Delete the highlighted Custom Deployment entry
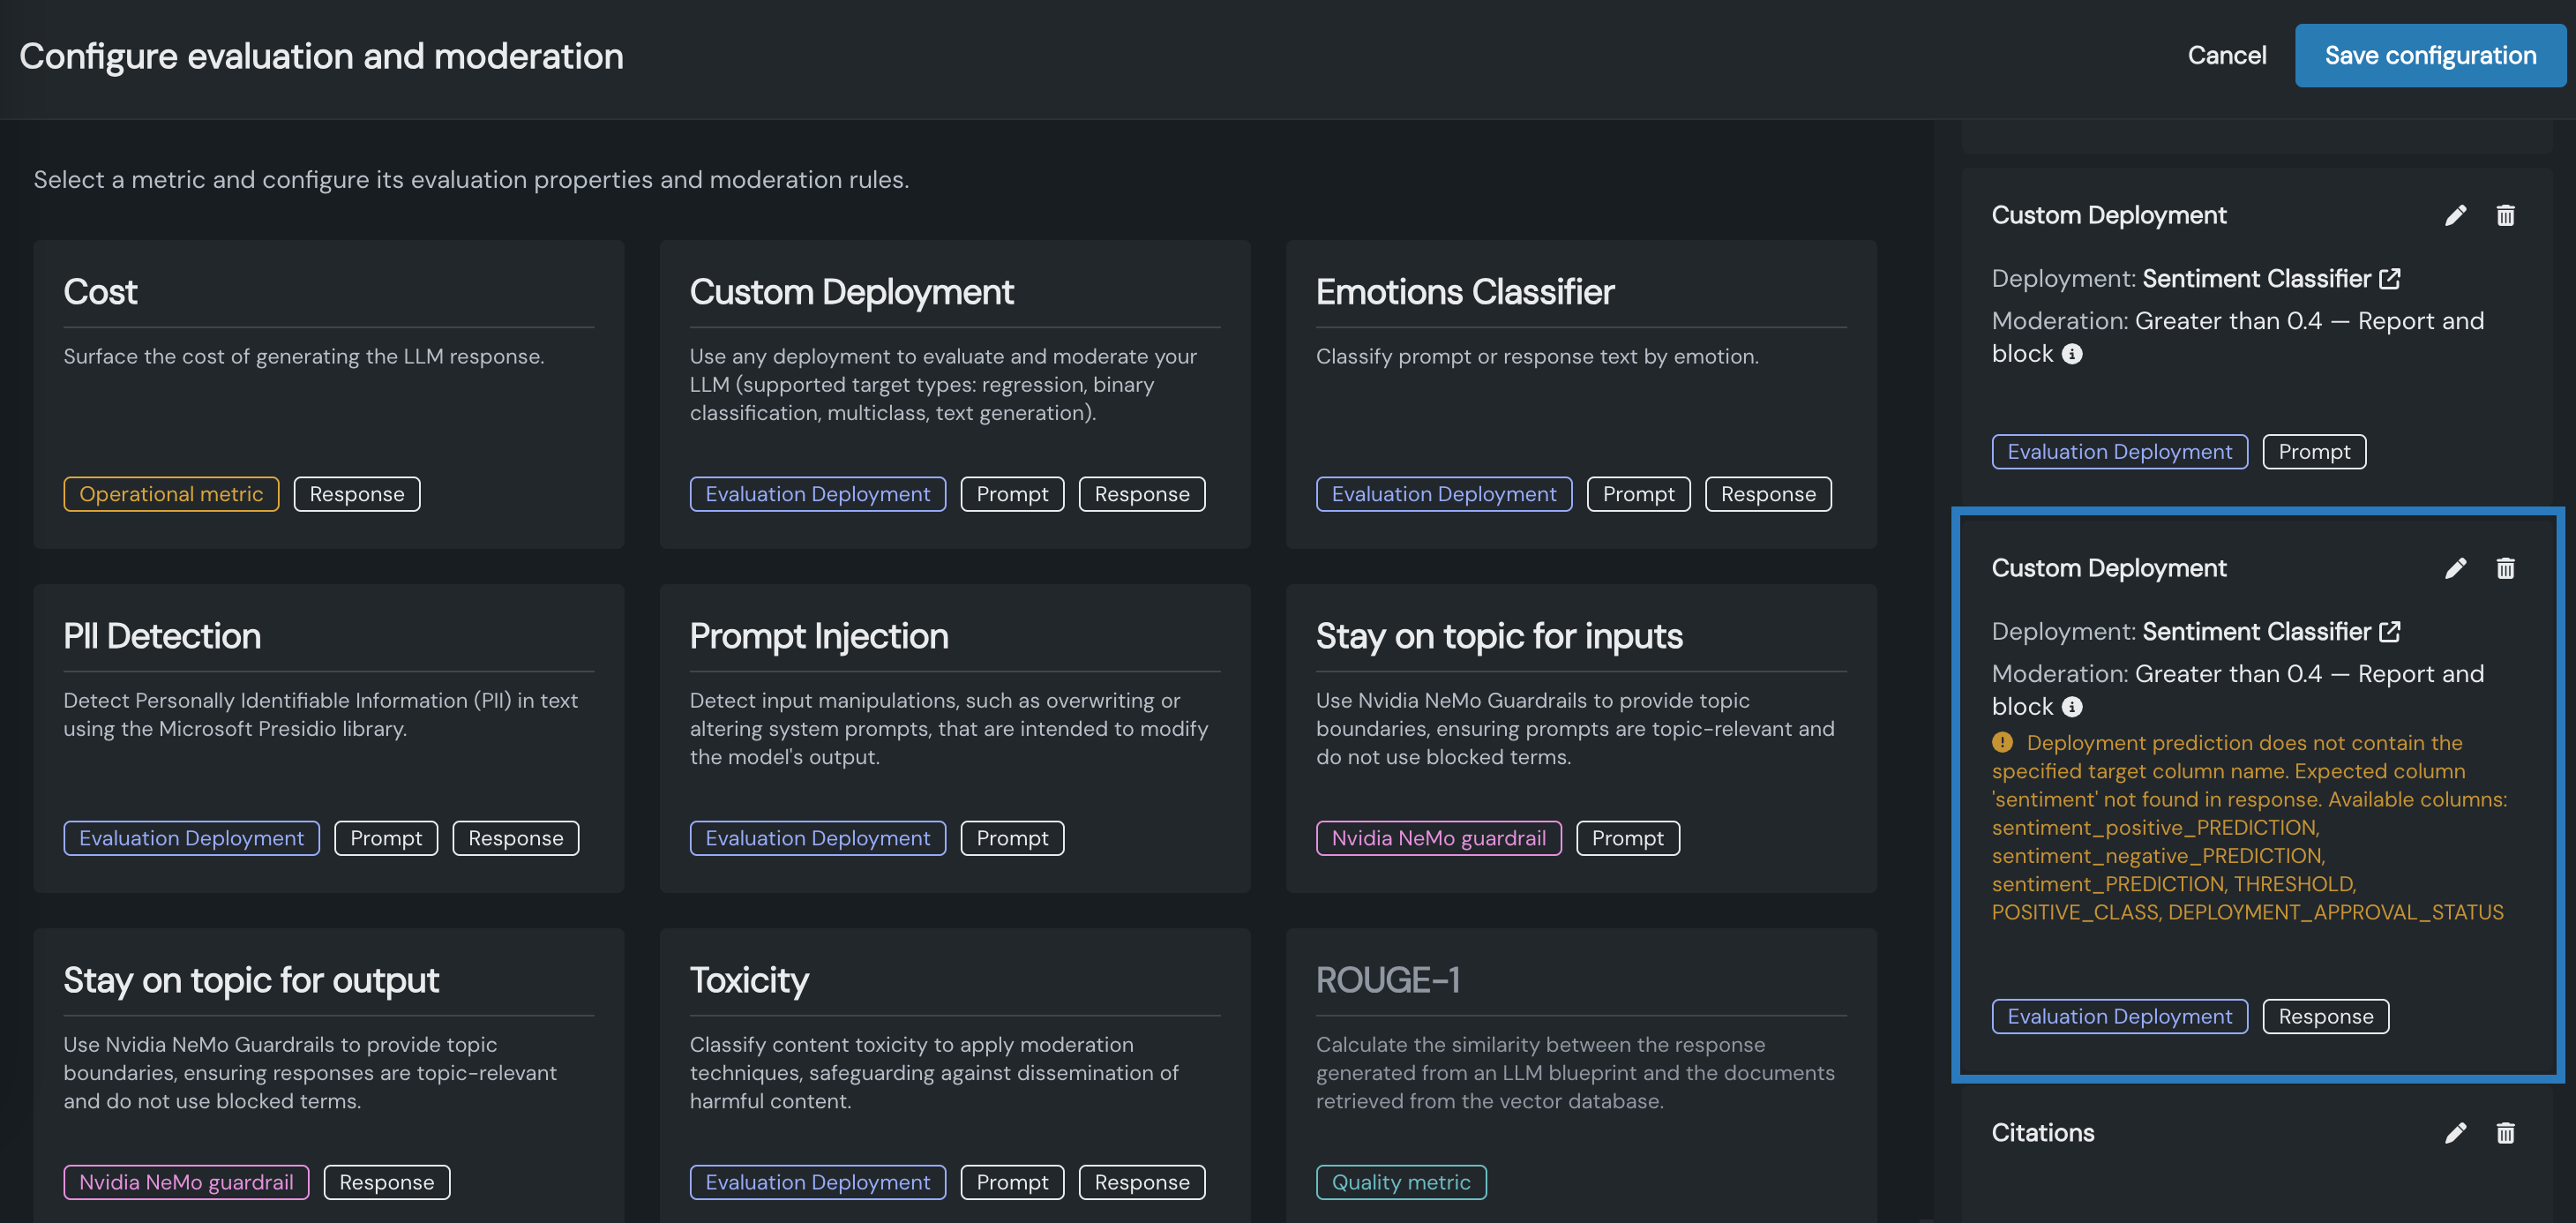The height and width of the screenshot is (1223, 2576). click(2505, 569)
